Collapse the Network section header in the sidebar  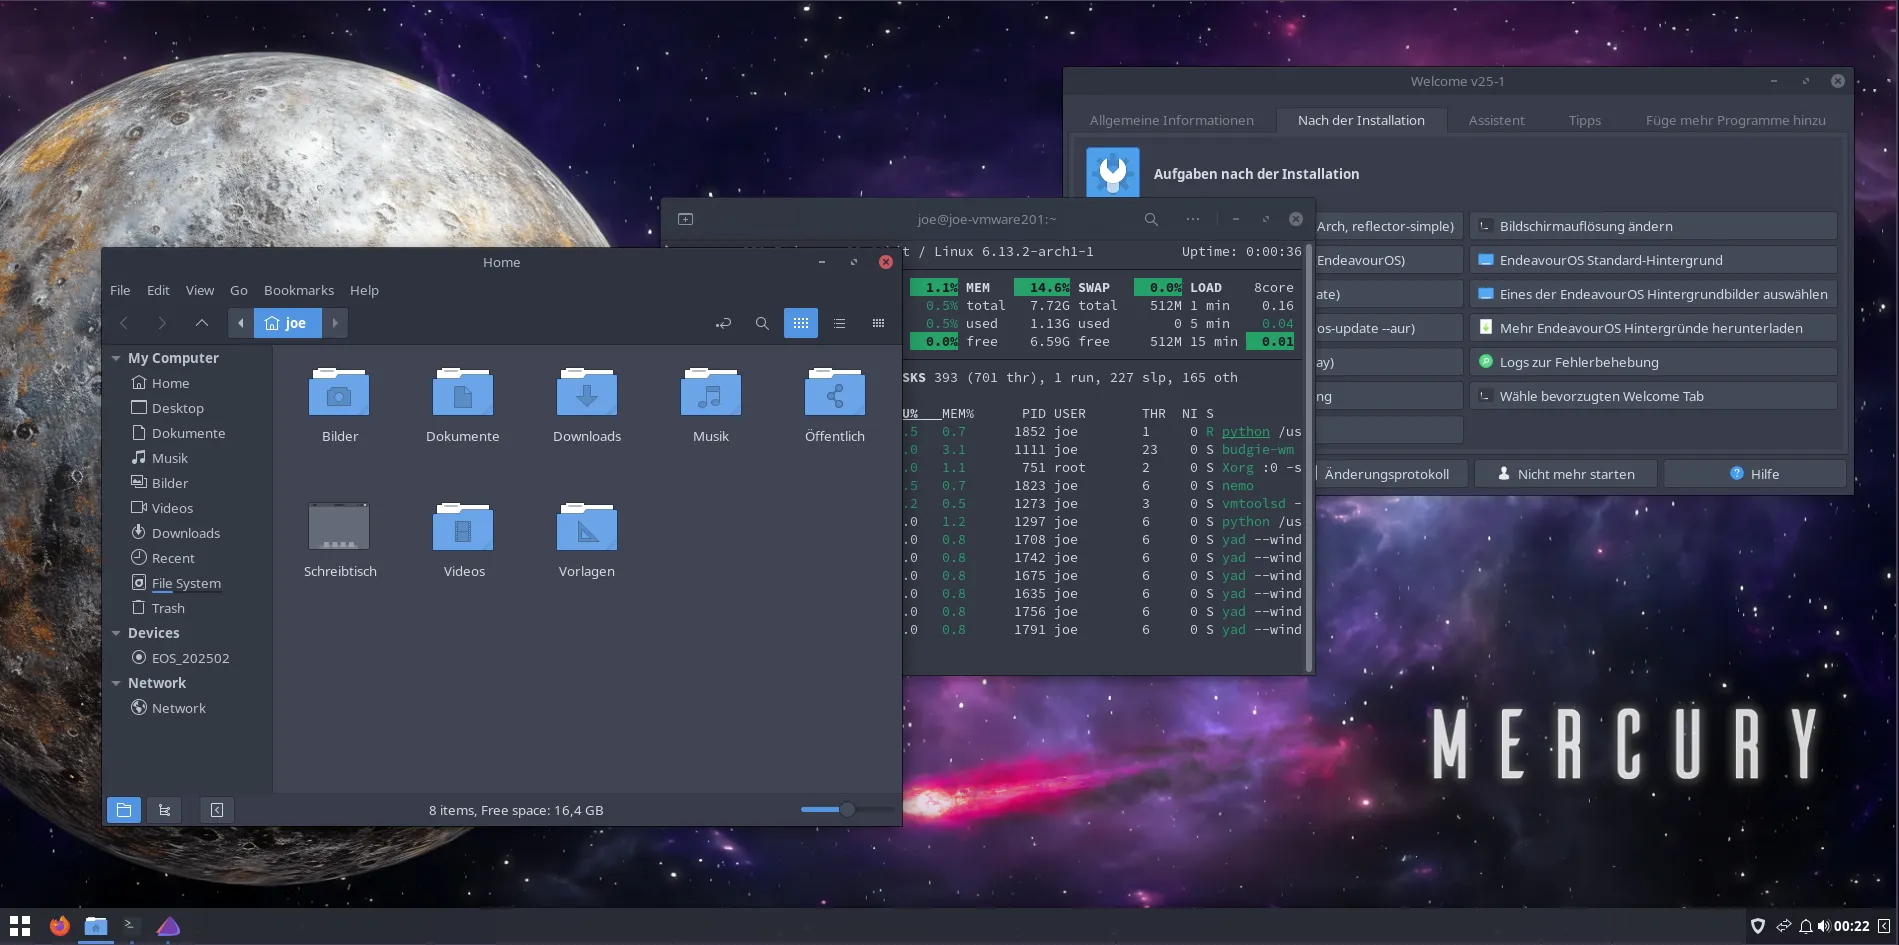[116, 683]
